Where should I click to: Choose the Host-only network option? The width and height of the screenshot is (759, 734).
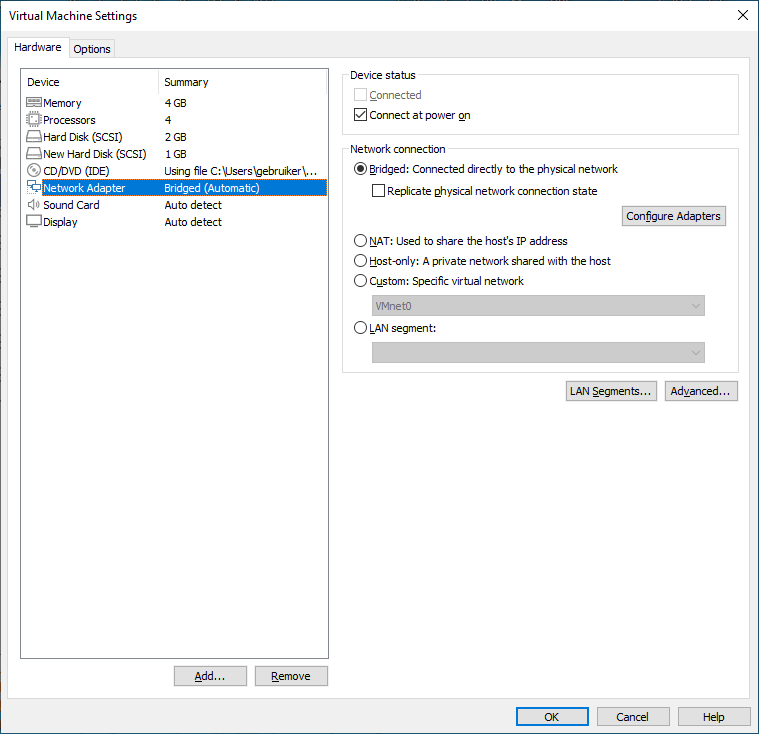(361, 261)
